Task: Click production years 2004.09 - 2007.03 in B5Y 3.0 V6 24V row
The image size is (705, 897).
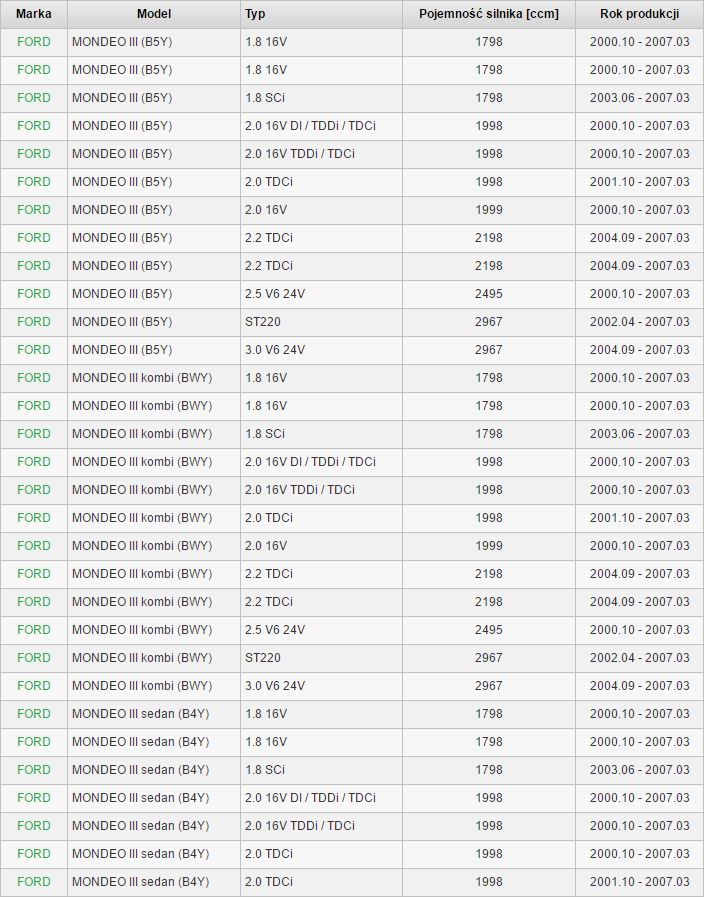Action: point(640,350)
